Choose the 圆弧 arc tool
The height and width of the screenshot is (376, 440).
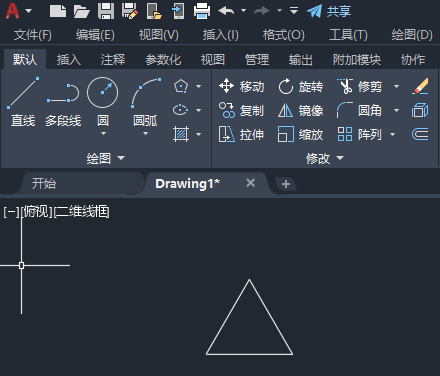[x=145, y=102]
